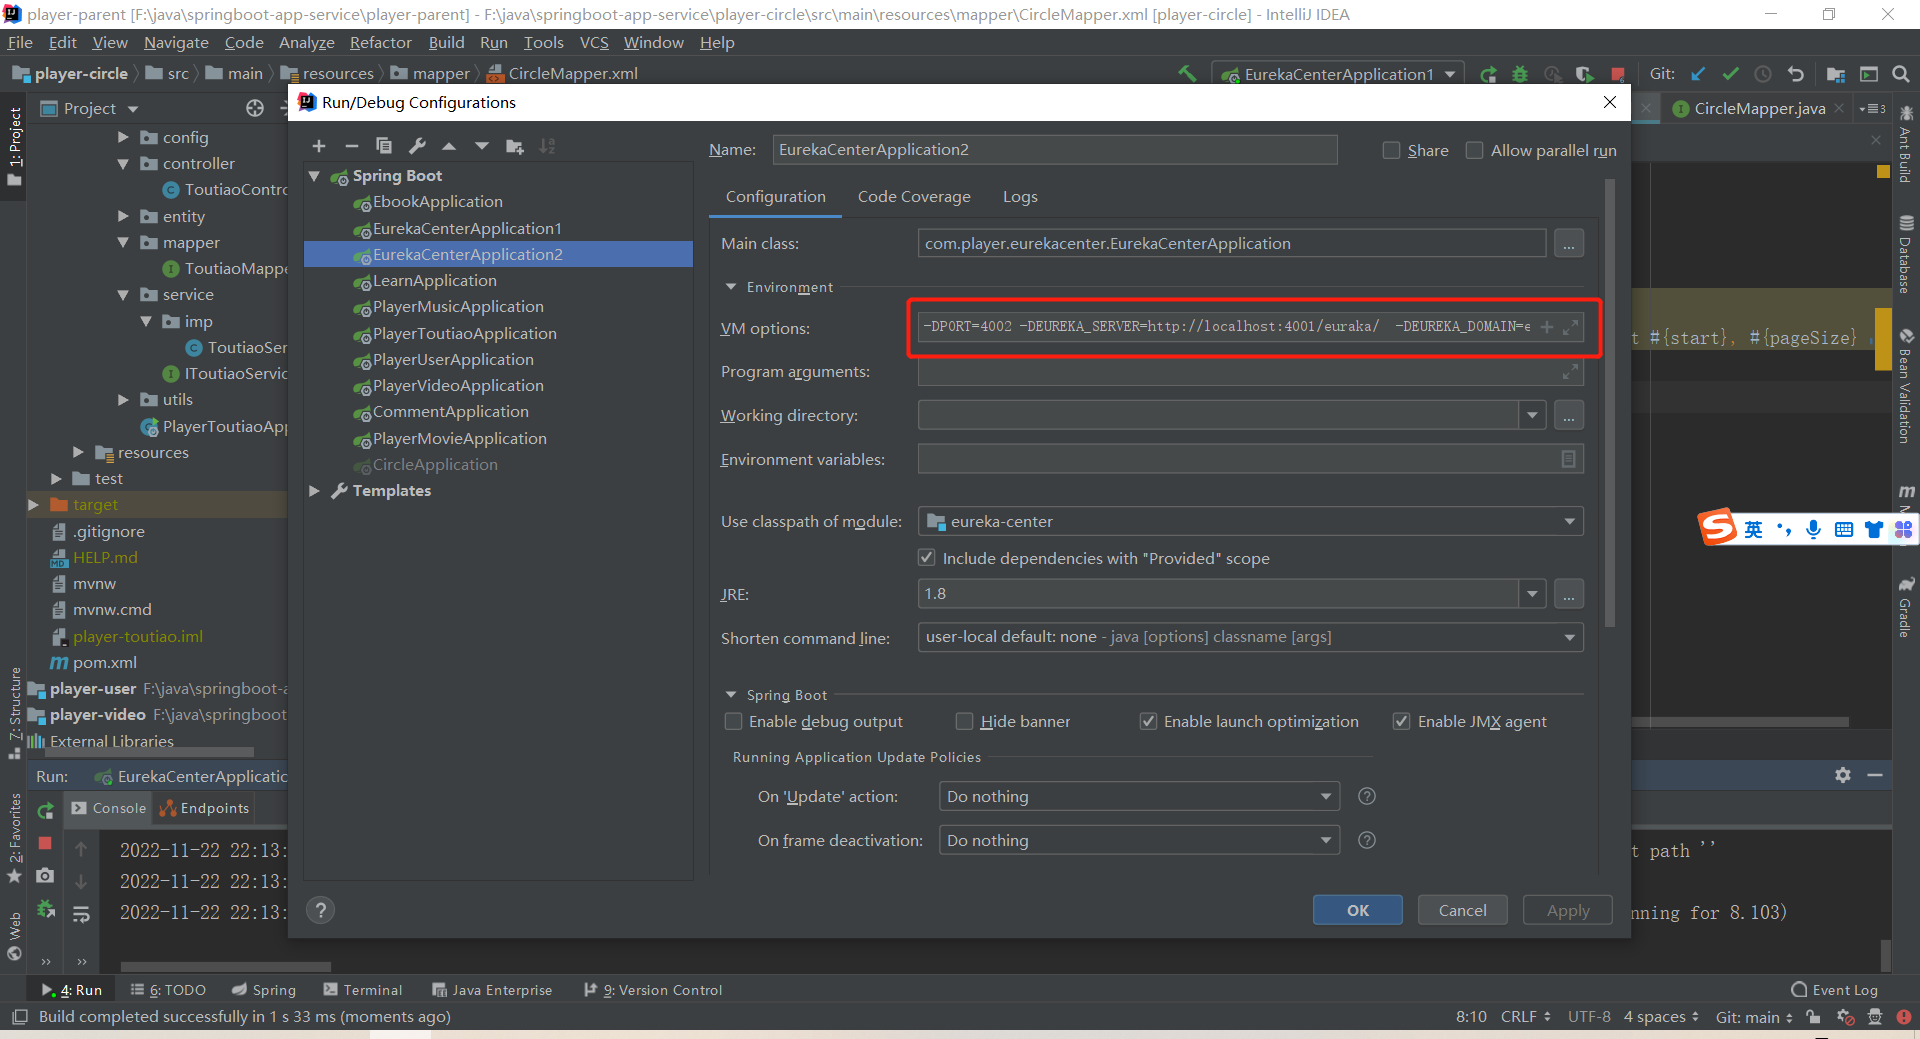Rerun application in main toolbar
This screenshot has height=1039, width=1920.
click(1489, 74)
